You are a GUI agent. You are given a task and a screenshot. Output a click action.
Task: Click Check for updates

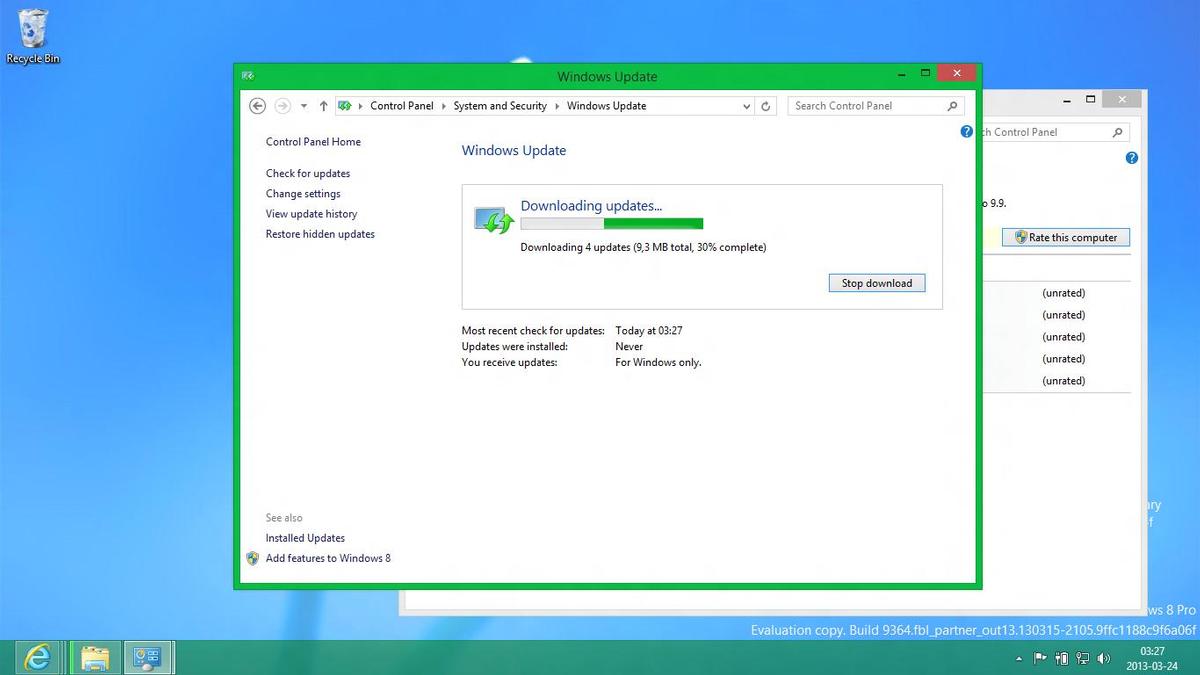pyautogui.click(x=308, y=174)
